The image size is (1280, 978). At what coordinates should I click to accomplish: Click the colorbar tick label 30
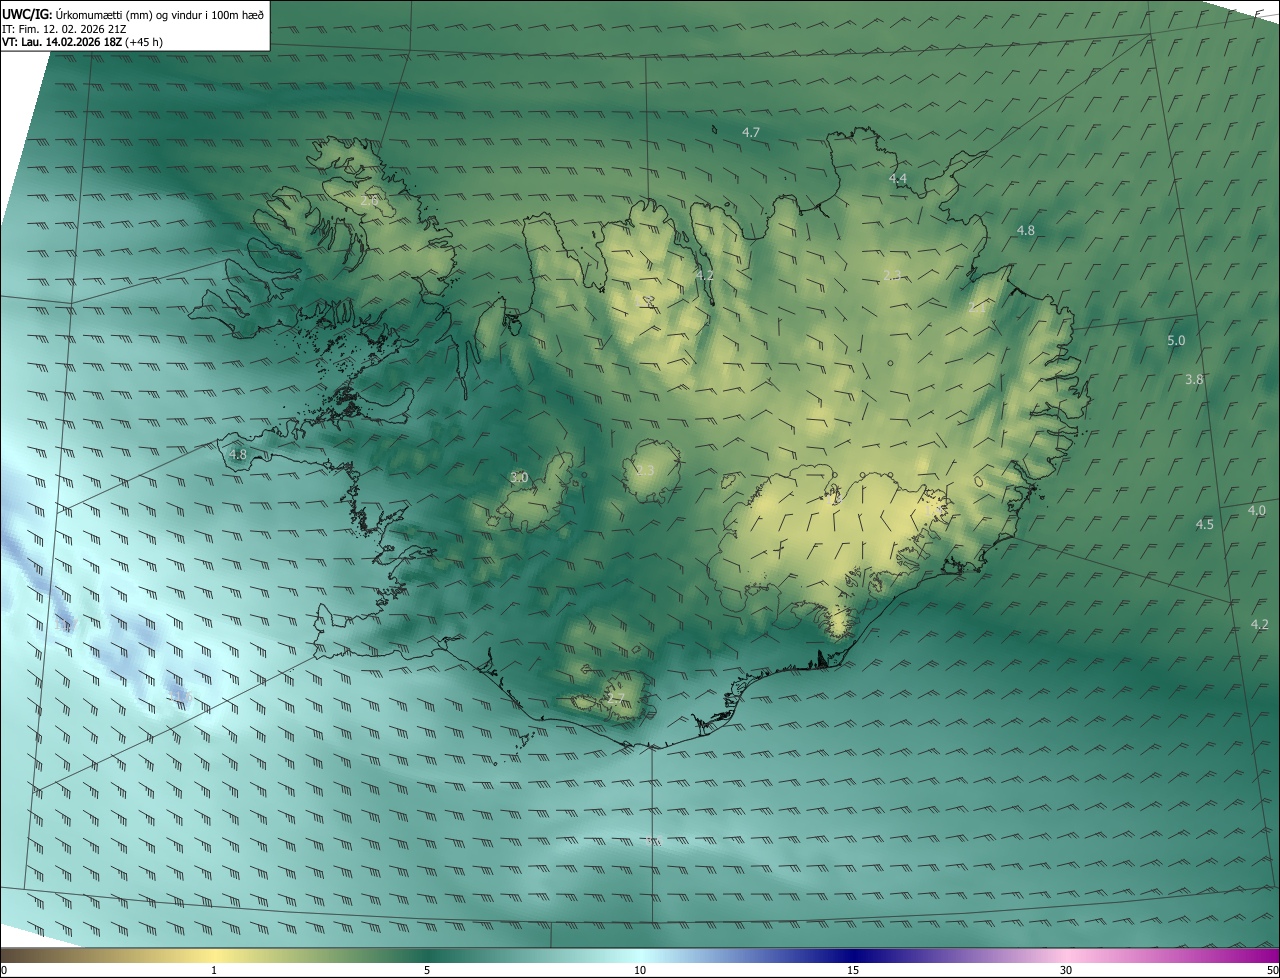point(1066,970)
